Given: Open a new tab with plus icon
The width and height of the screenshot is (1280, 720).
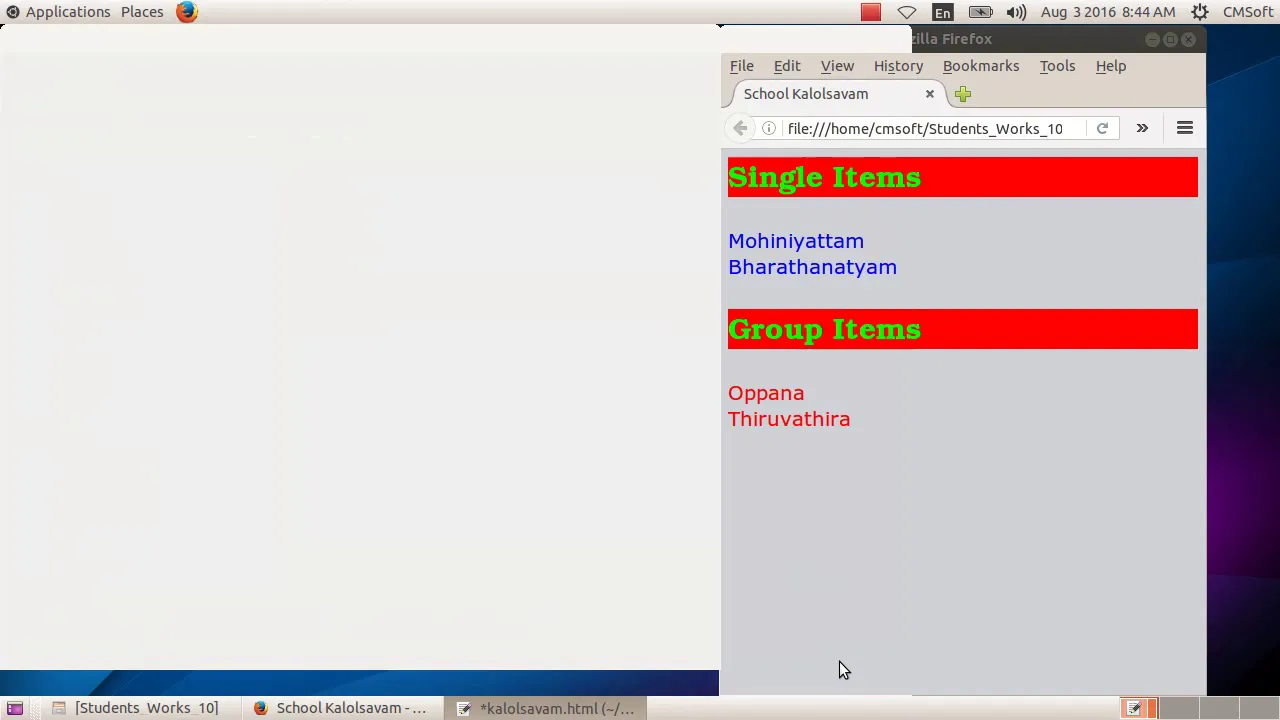Looking at the screenshot, I should 962,94.
